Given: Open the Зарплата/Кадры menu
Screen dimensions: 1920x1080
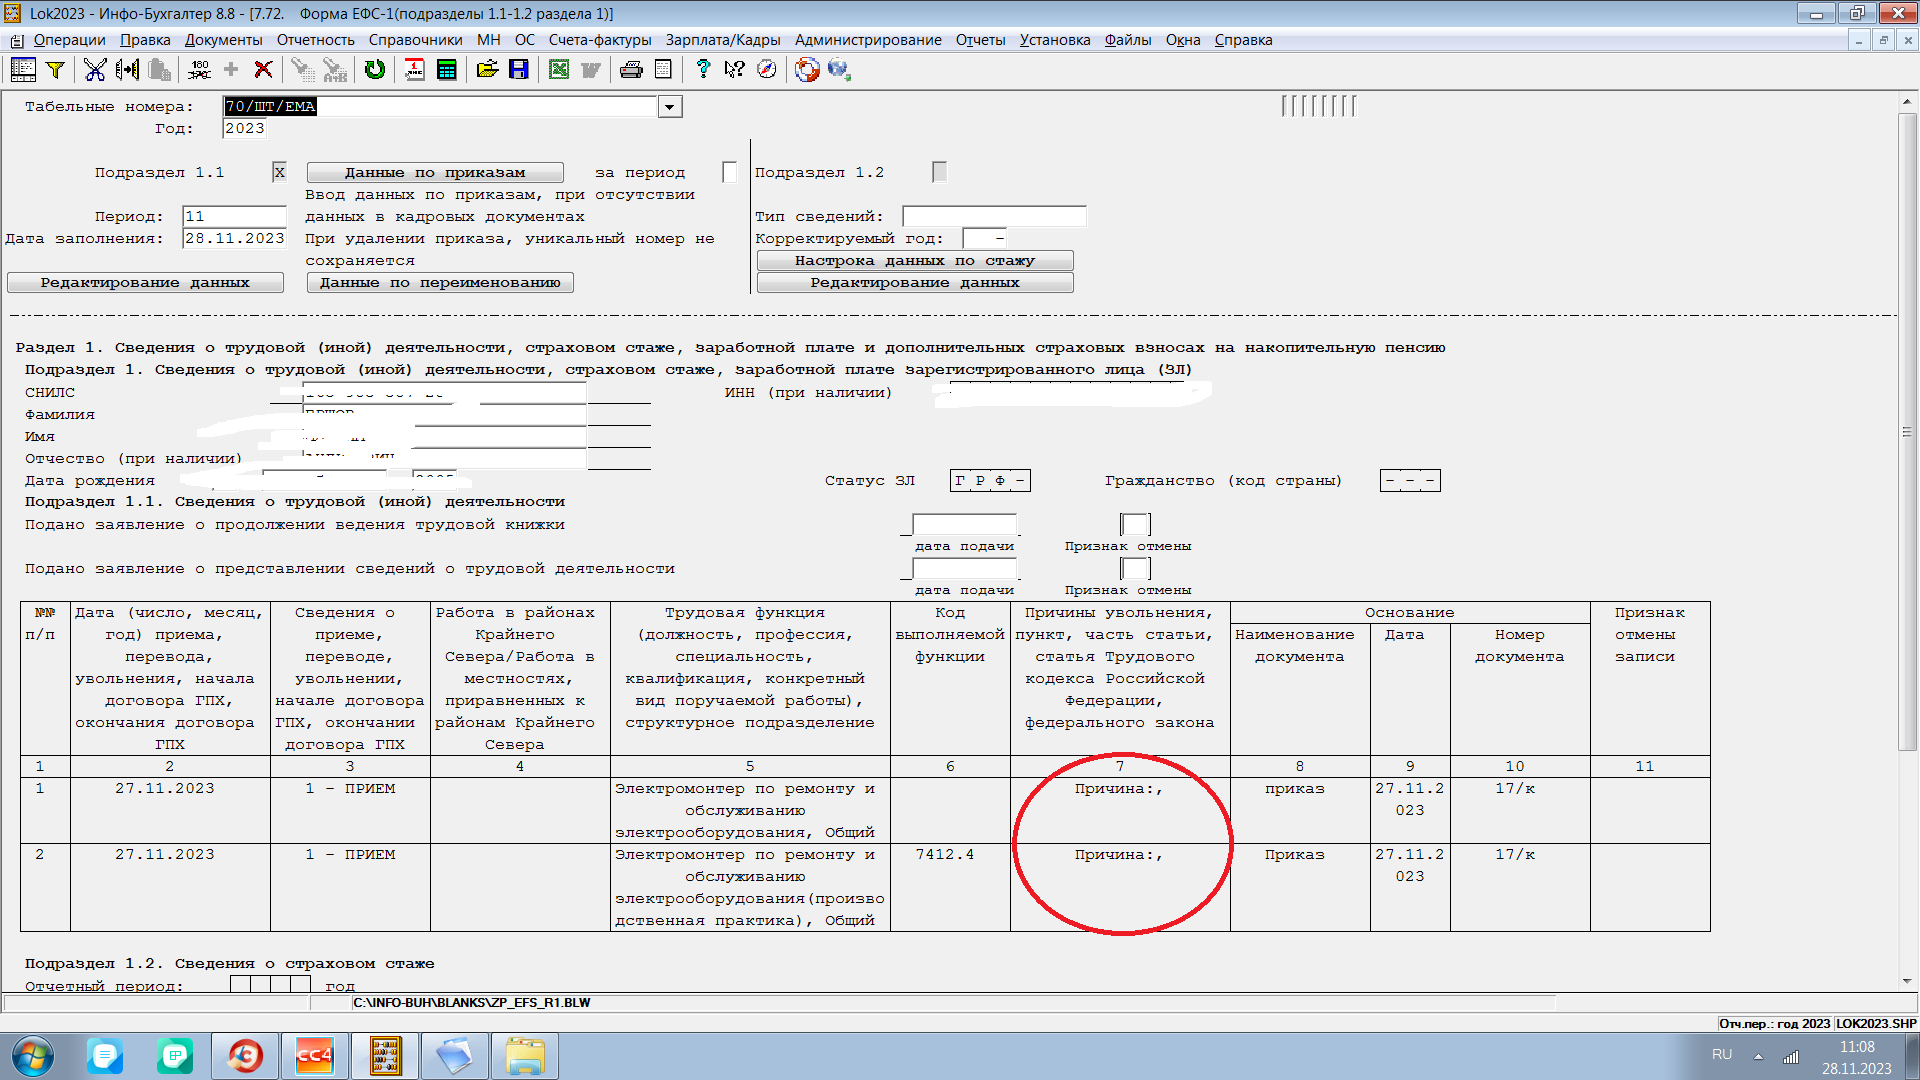Looking at the screenshot, I should 723,40.
